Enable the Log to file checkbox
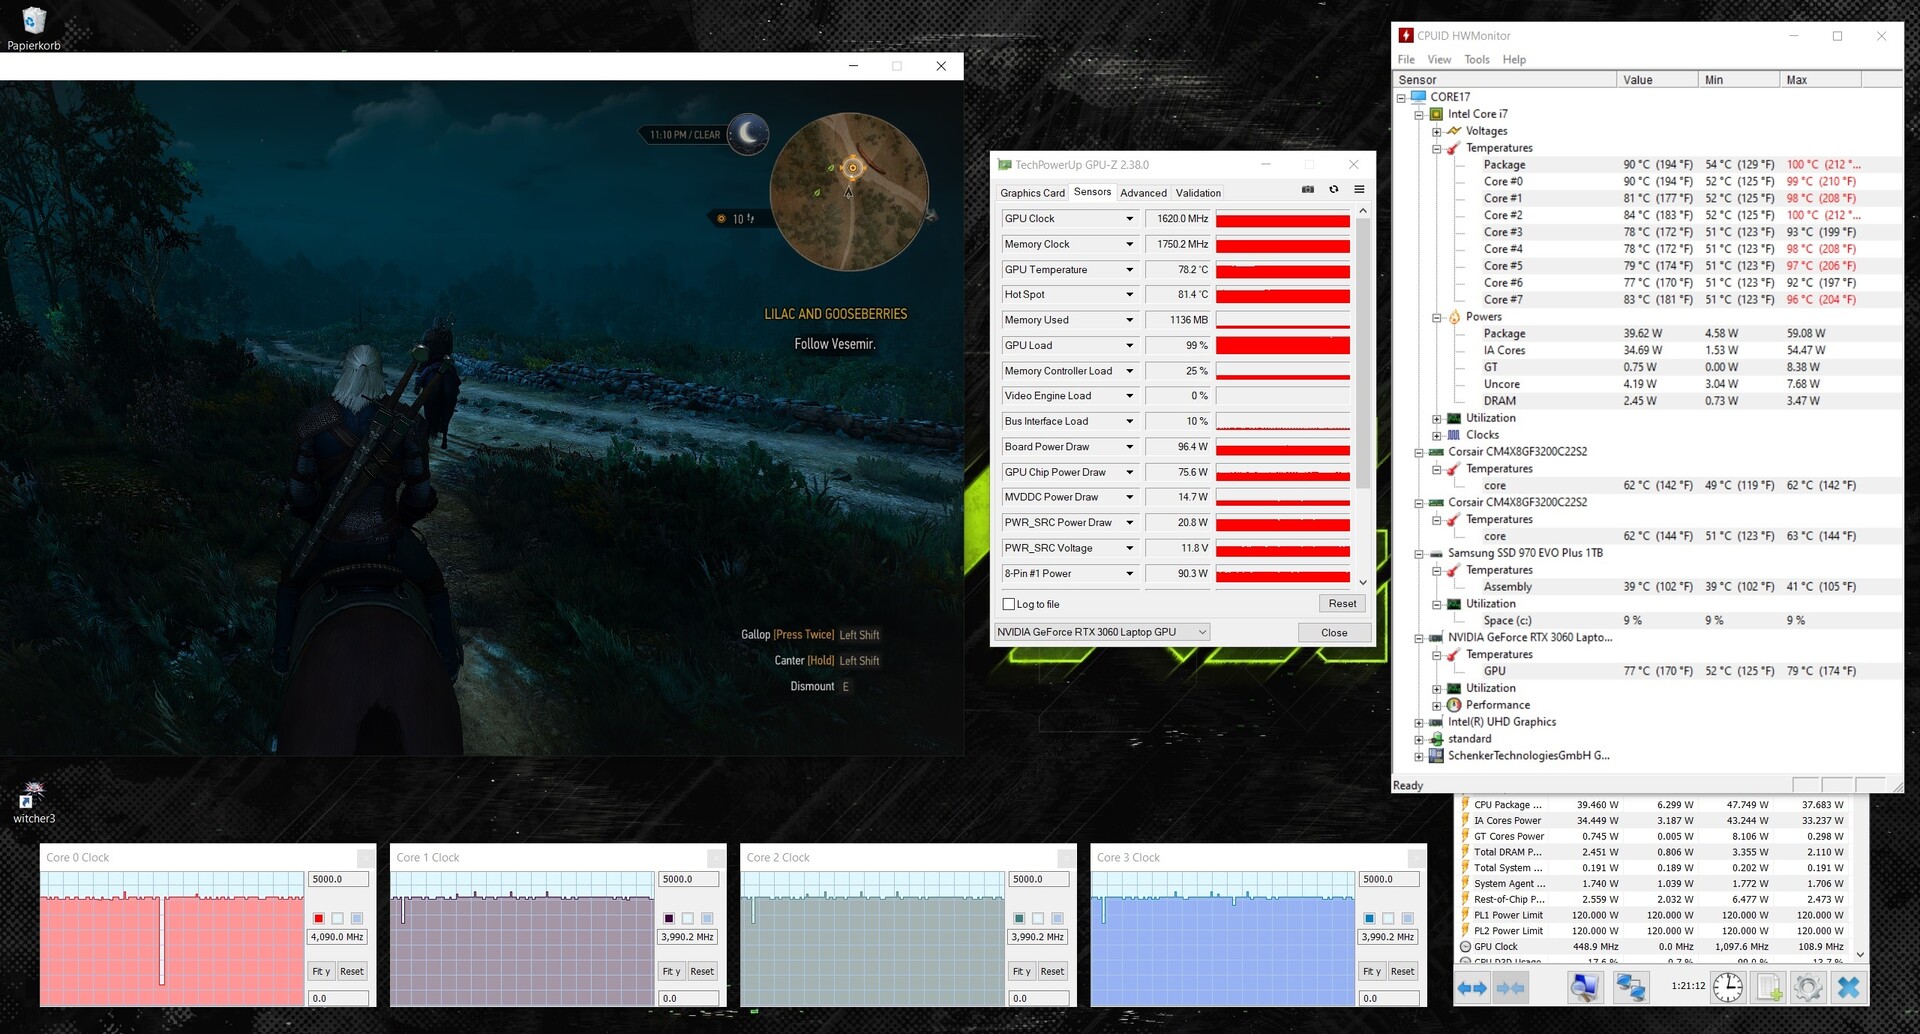The image size is (1920, 1034). click(1009, 605)
